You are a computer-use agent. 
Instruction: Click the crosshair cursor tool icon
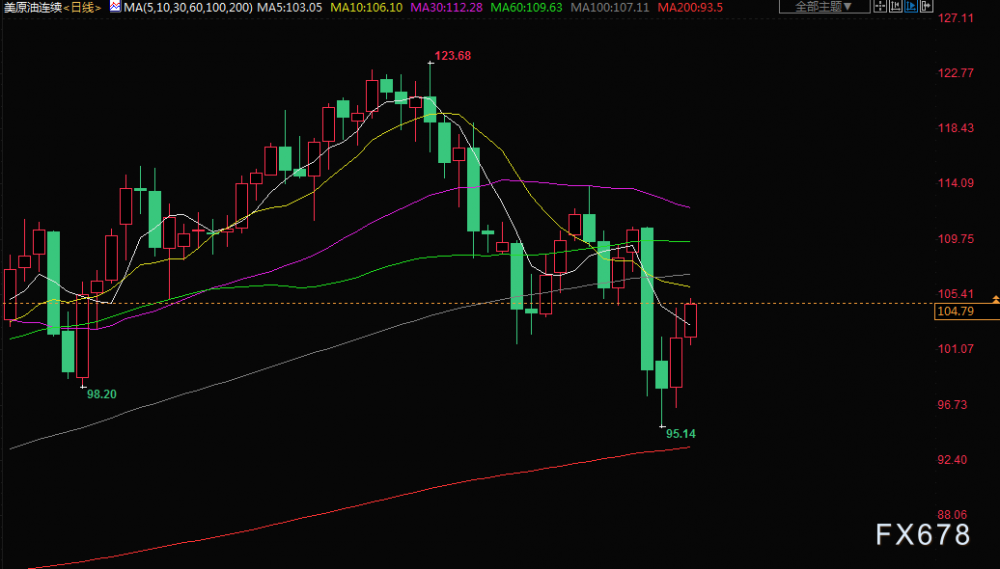[x=880, y=6]
